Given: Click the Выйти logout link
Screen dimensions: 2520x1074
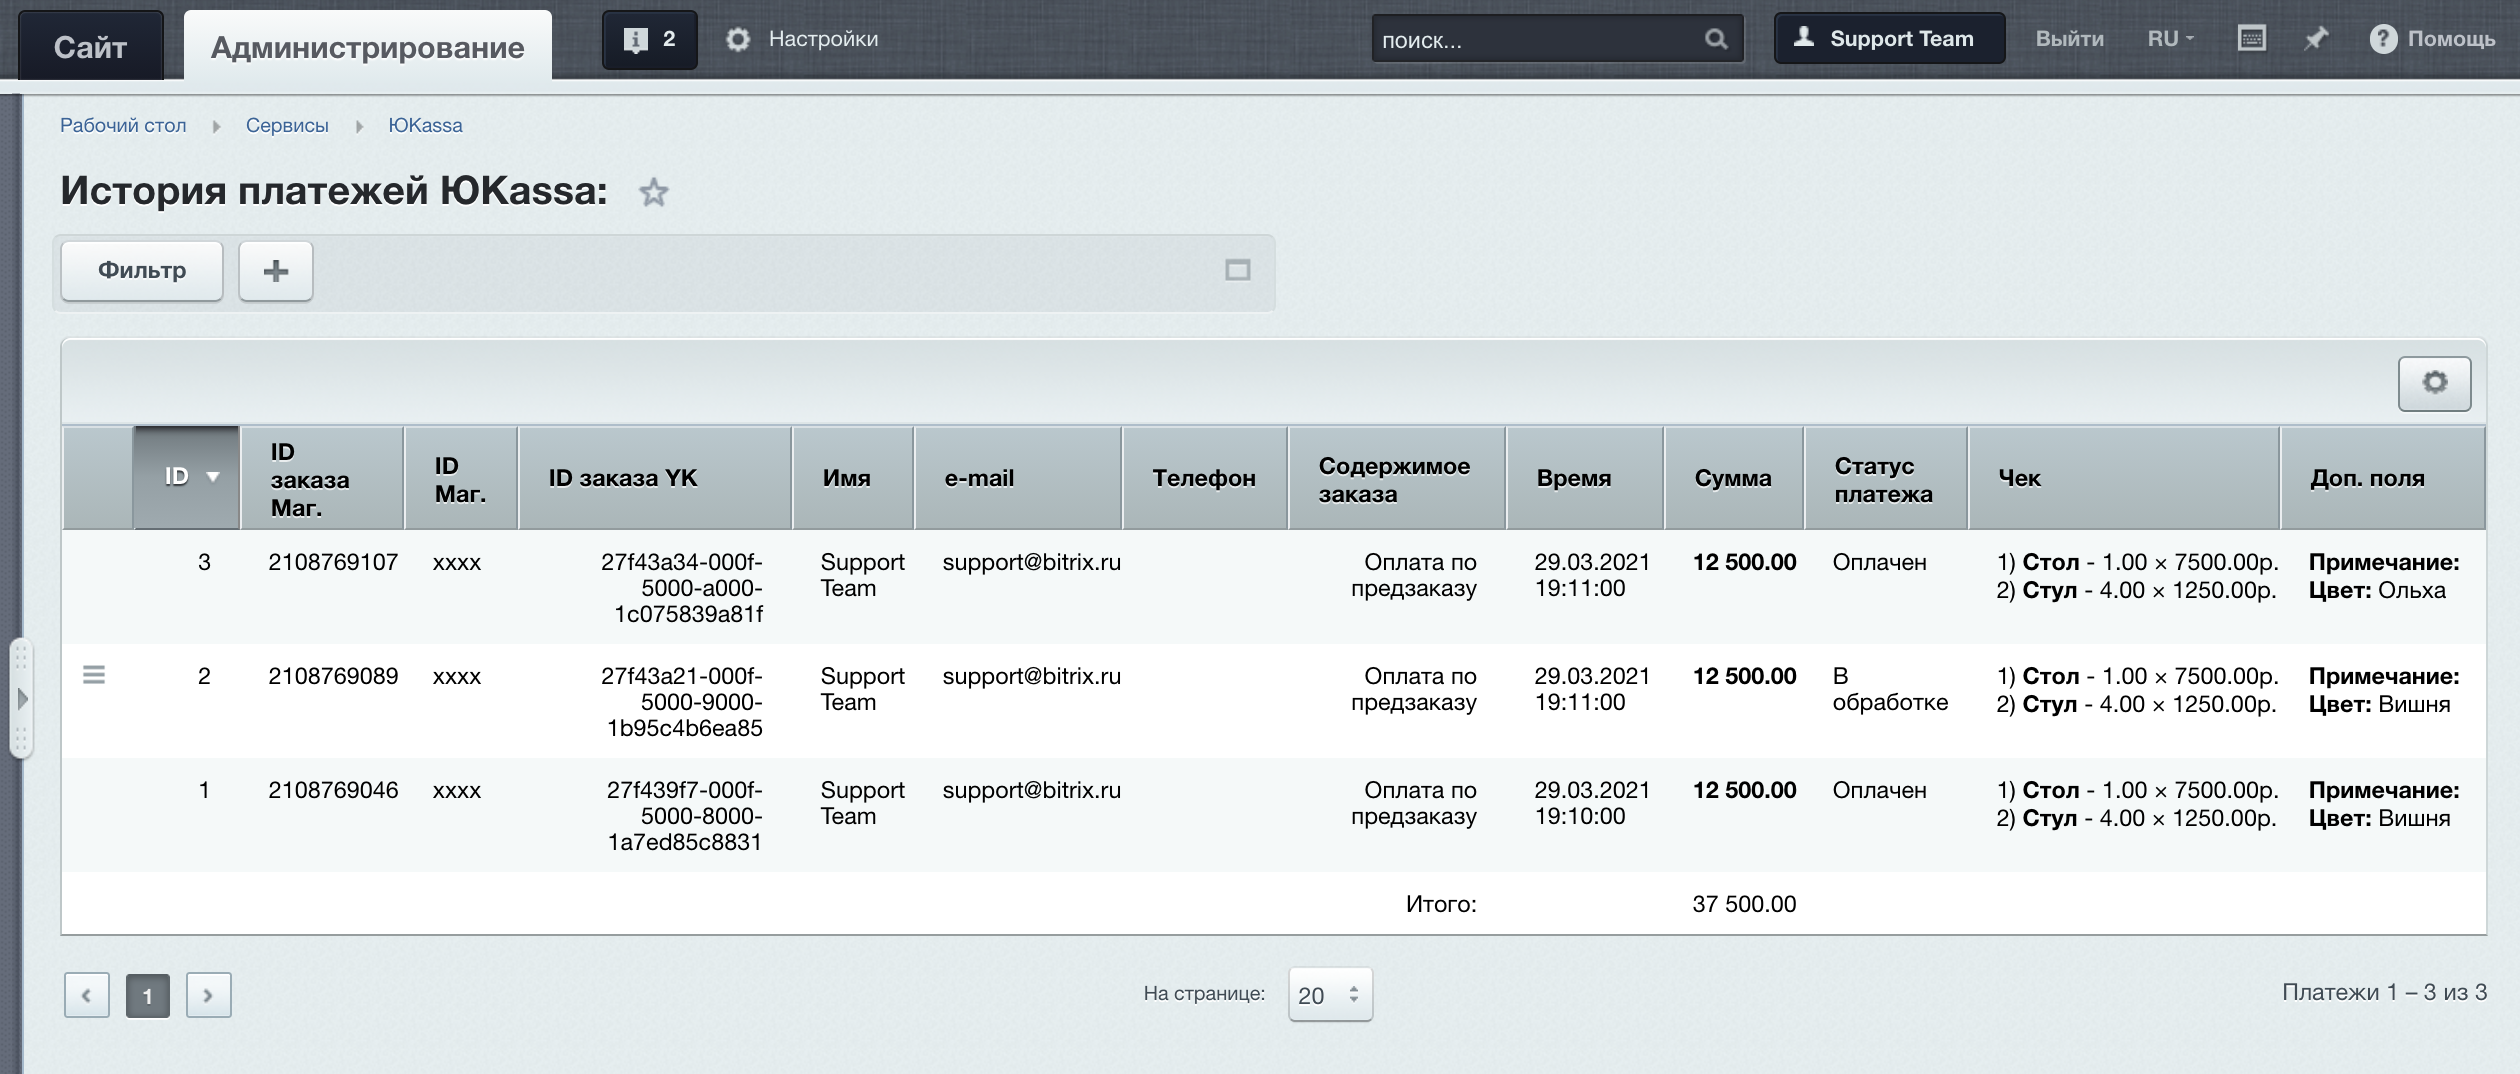Looking at the screenshot, I should pos(2069,39).
